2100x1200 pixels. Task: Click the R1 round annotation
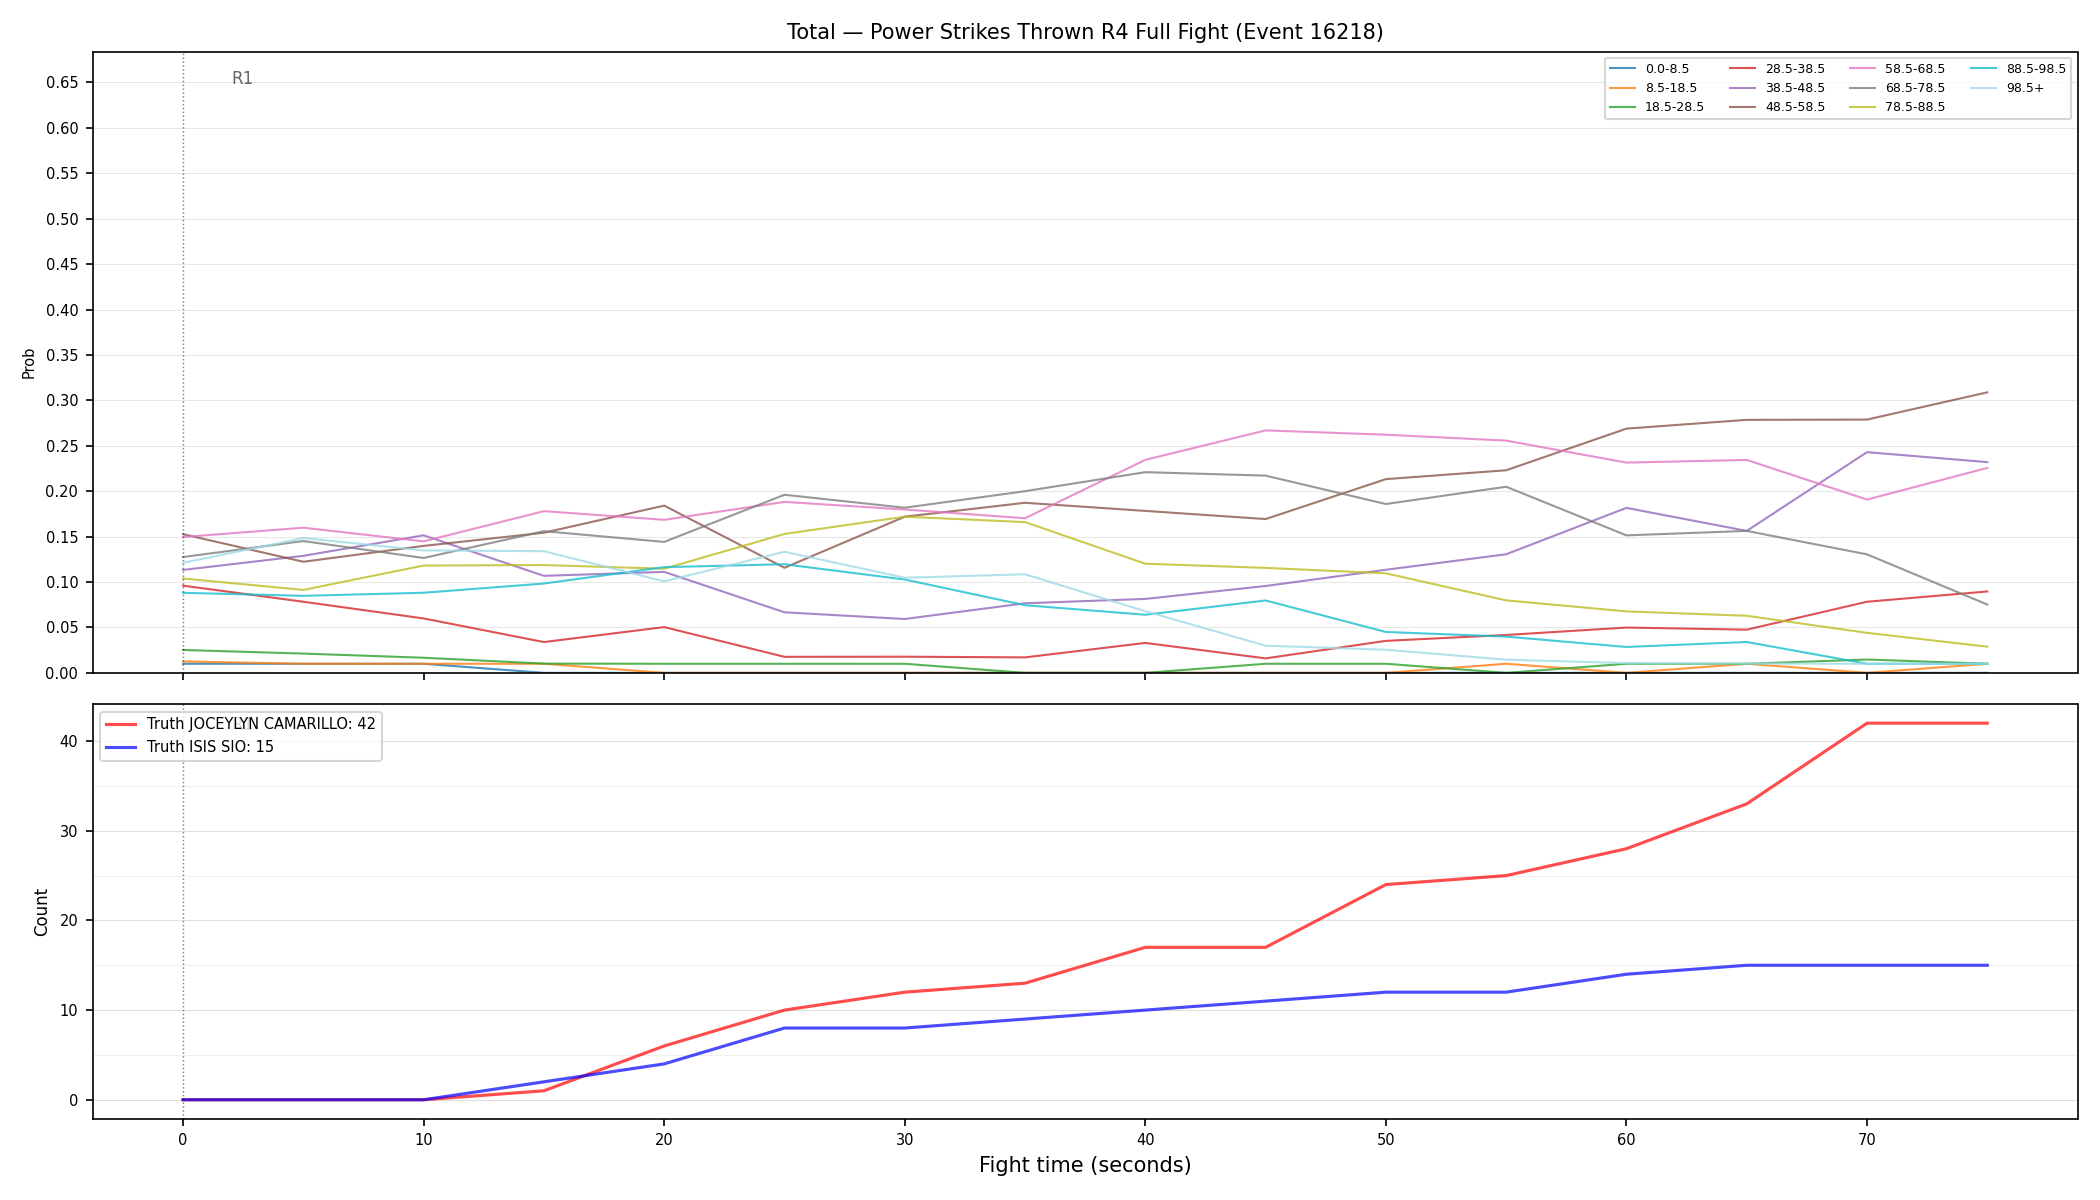tap(242, 78)
